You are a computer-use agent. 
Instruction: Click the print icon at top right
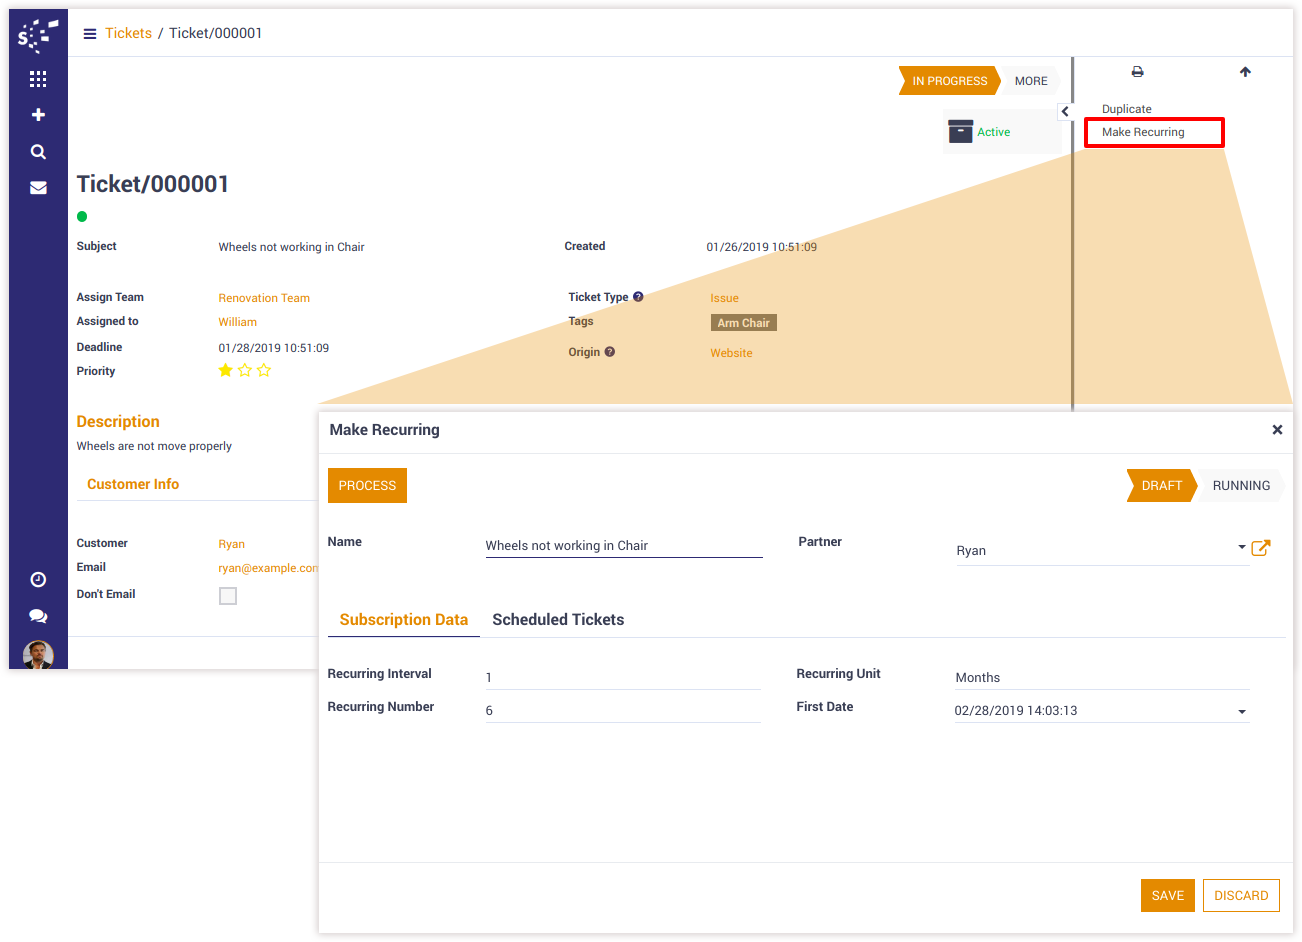tap(1137, 72)
